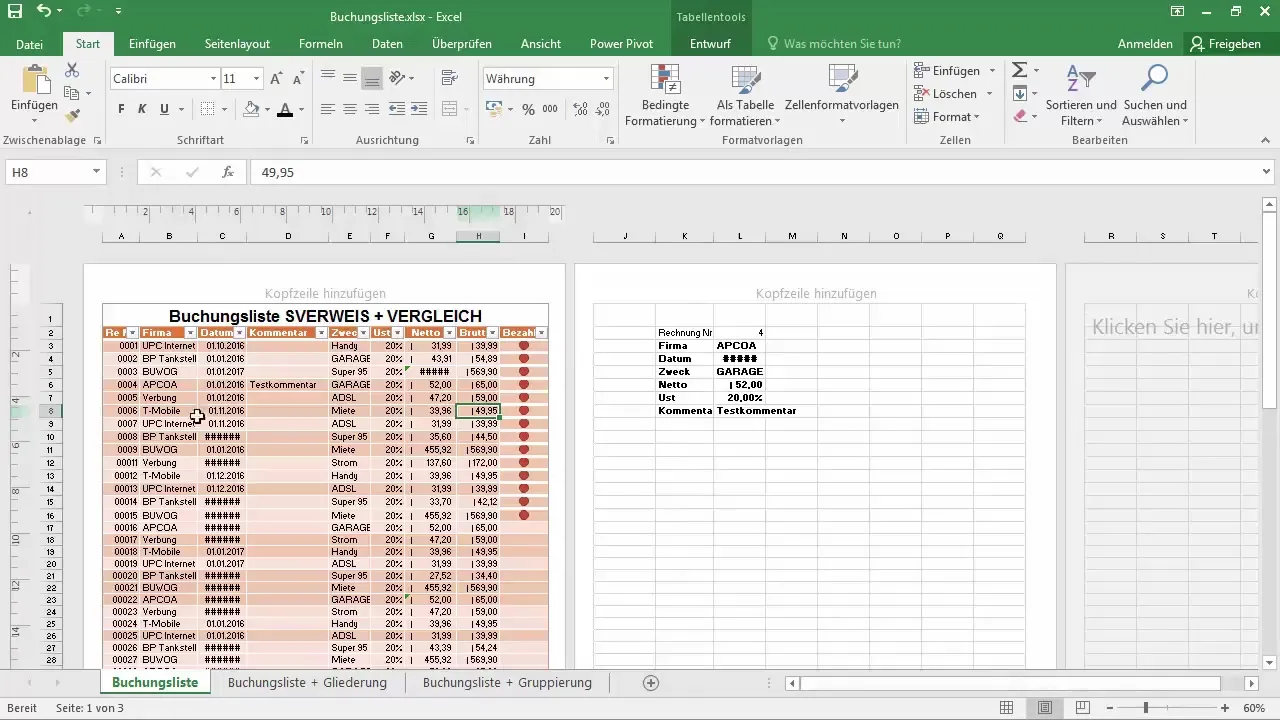Insert a function with the fx icon
Screen dimensions: 1280x720
coord(228,172)
